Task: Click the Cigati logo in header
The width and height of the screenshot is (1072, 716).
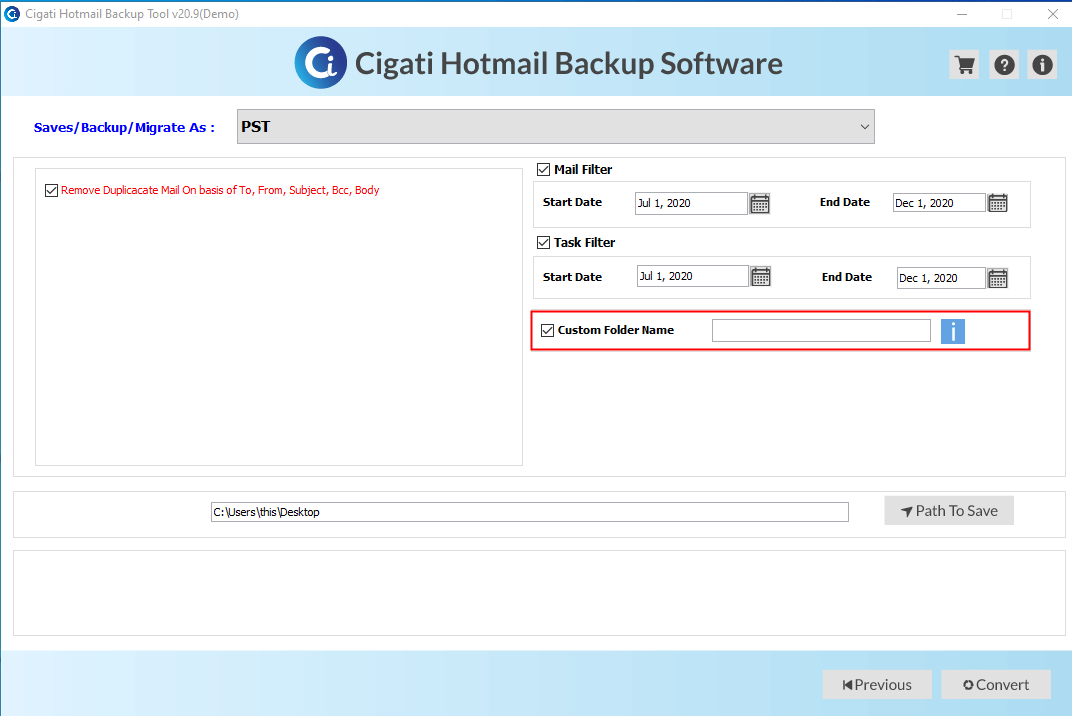Action: 321,63
